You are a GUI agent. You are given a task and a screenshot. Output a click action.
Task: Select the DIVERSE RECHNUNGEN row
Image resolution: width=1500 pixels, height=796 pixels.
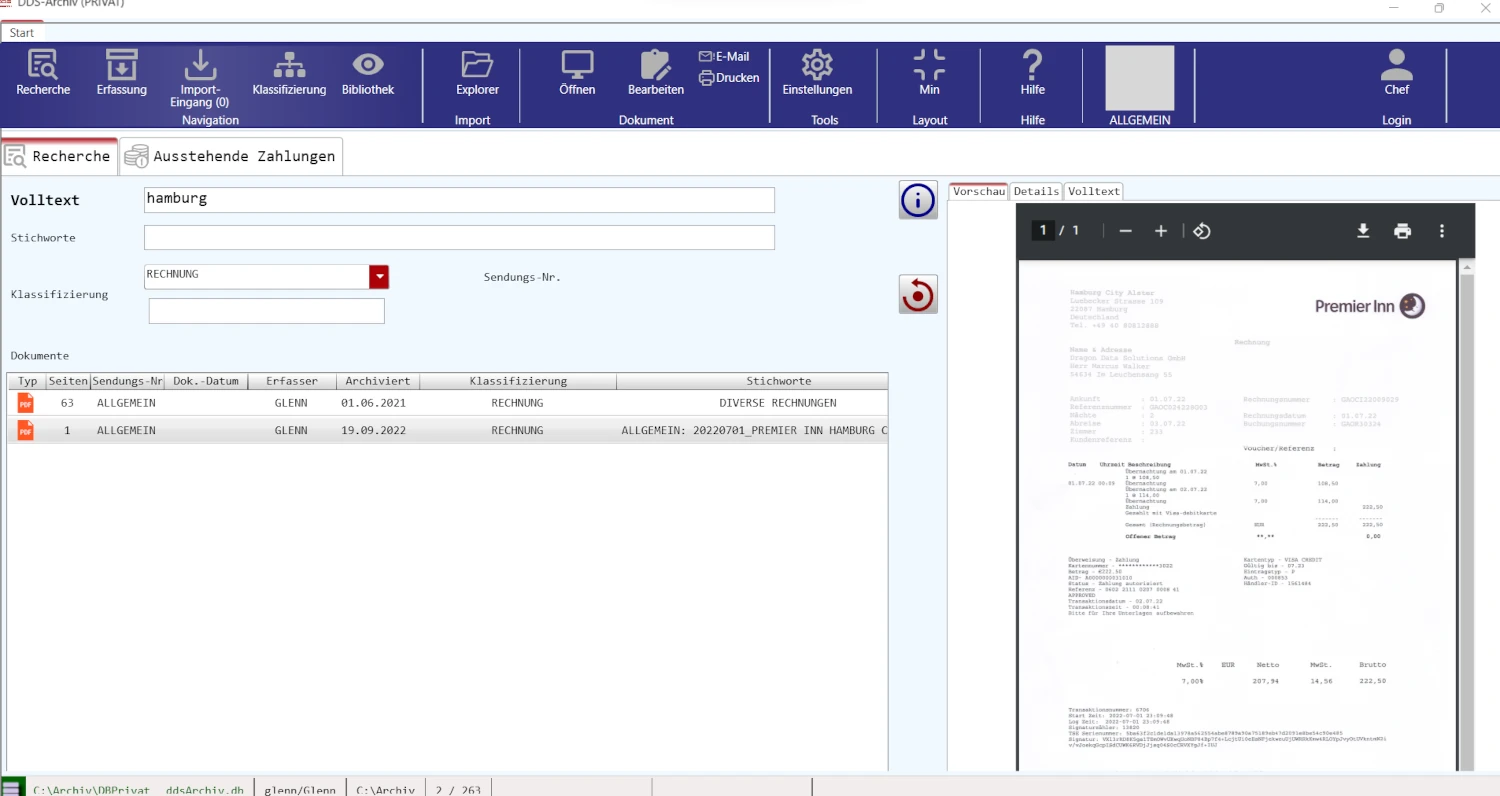pos(448,403)
